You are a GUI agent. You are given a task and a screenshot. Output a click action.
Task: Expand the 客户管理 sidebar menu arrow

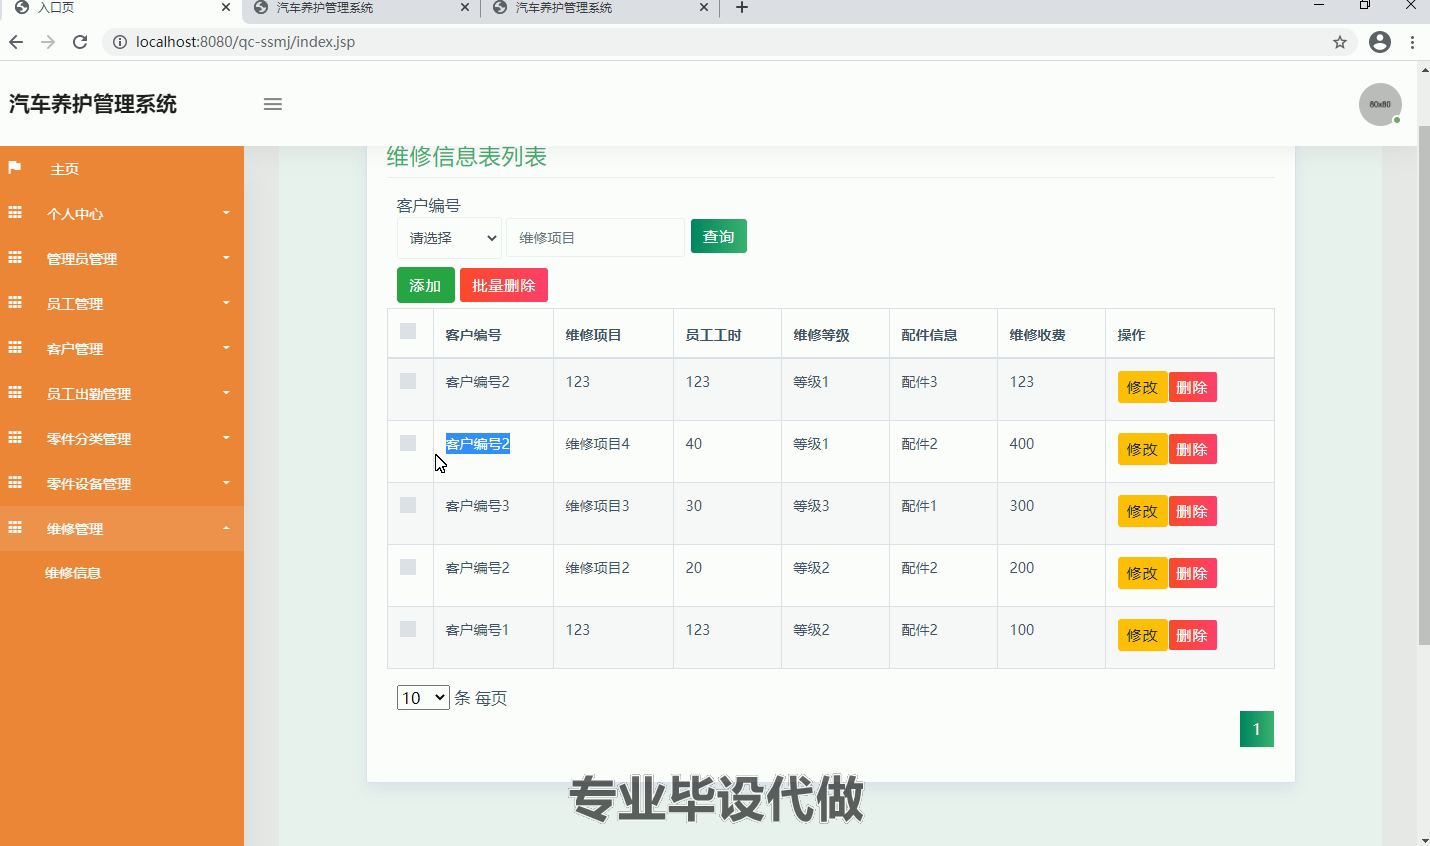coord(226,348)
